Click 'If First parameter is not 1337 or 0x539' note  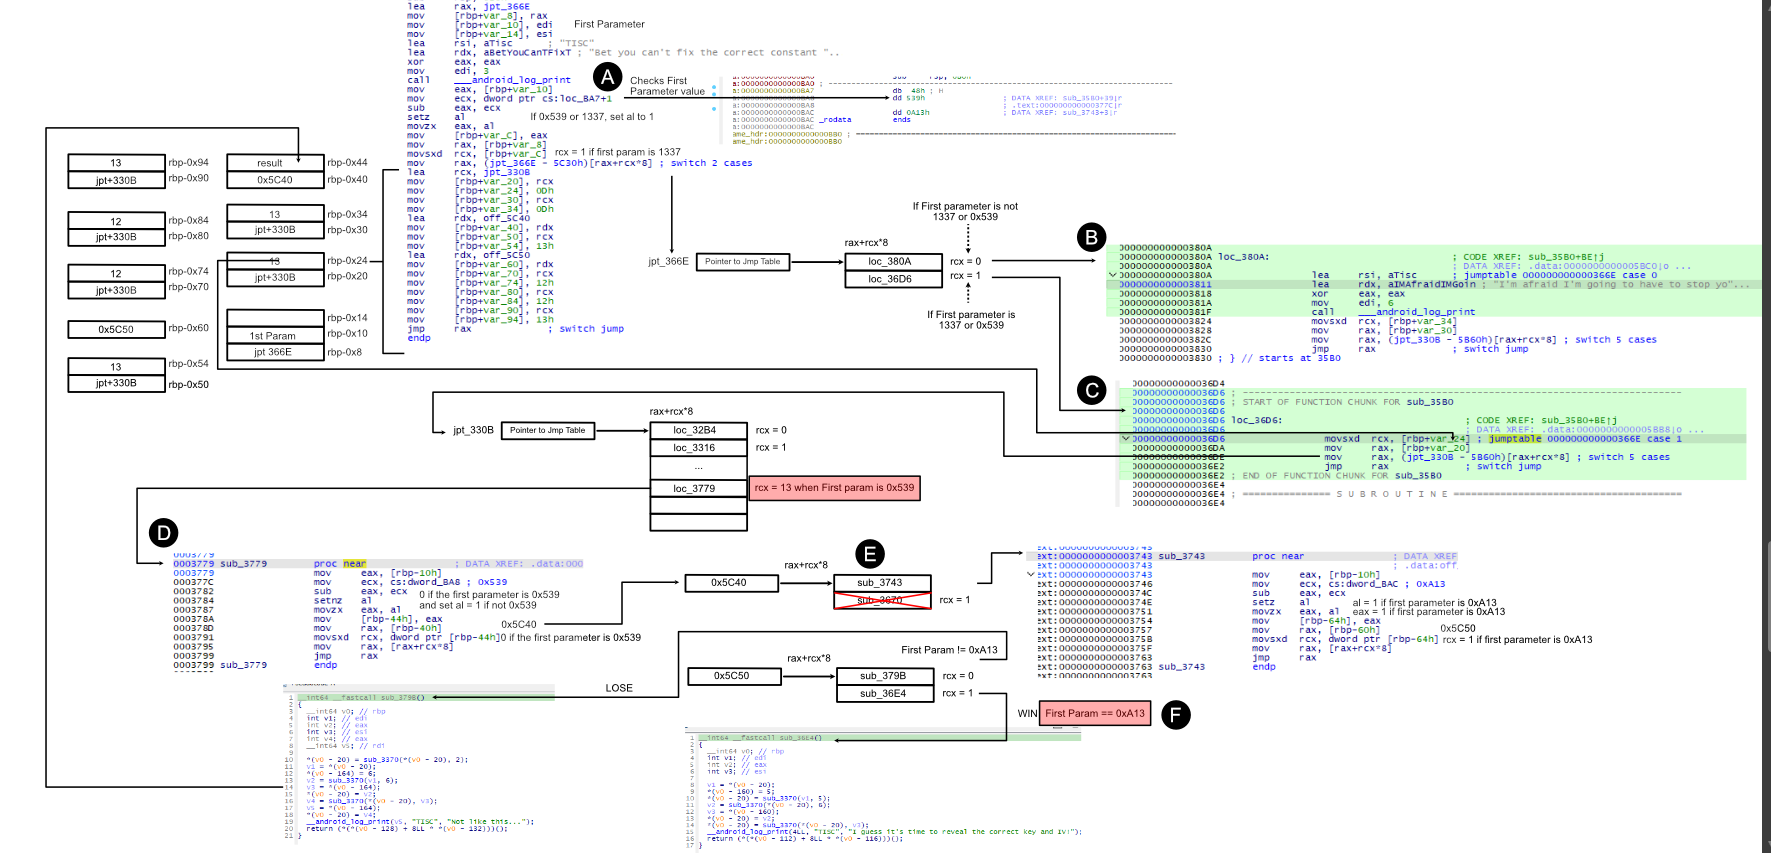coord(965,211)
